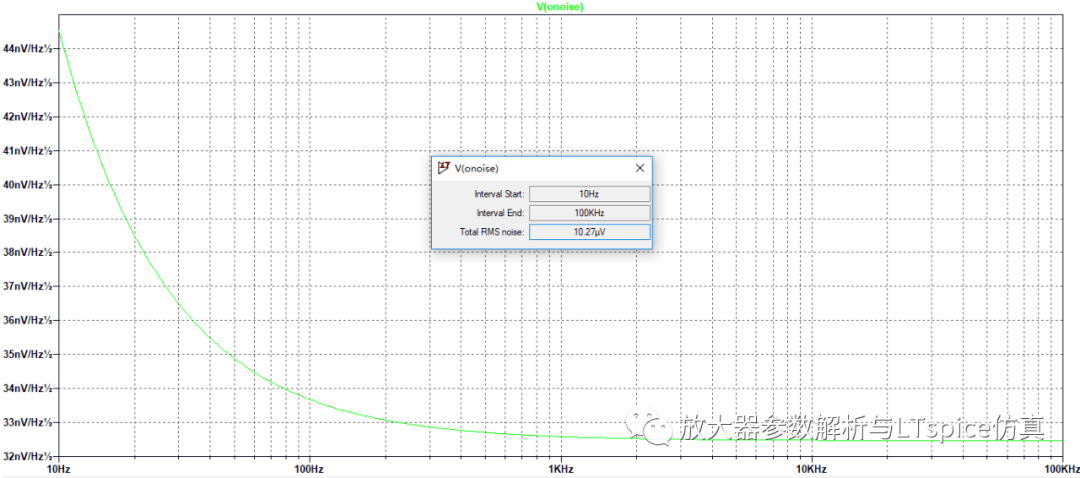Viewport: 1080px width, 478px height.
Task: Click the 10KHz label on horizontal axis
Action: tap(811, 469)
